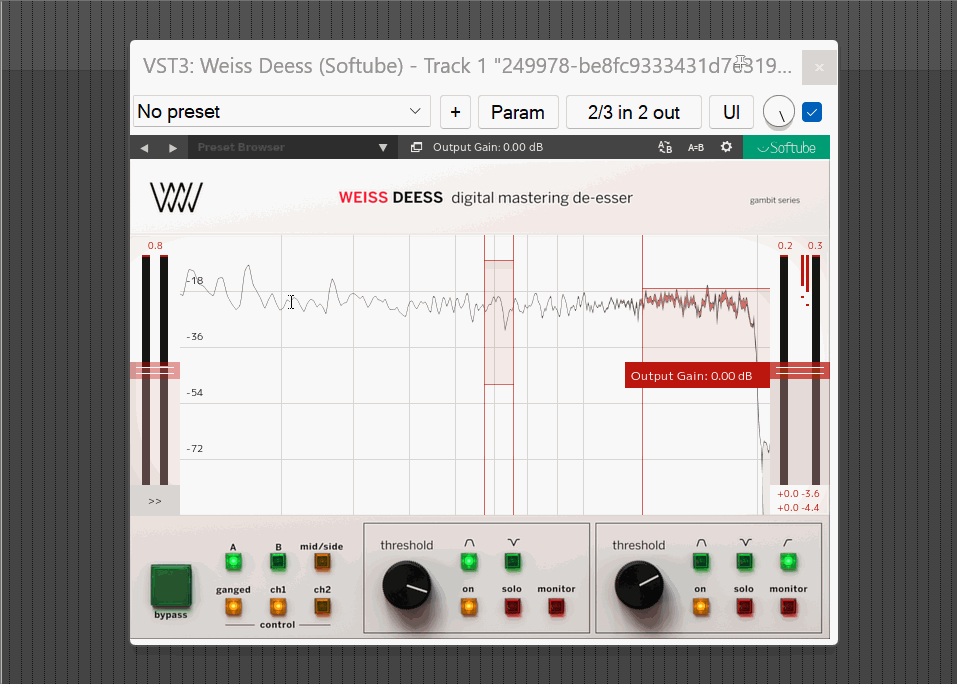Toggle the large green bypass button
The width and height of the screenshot is (957, 684).
click(171, 586)
